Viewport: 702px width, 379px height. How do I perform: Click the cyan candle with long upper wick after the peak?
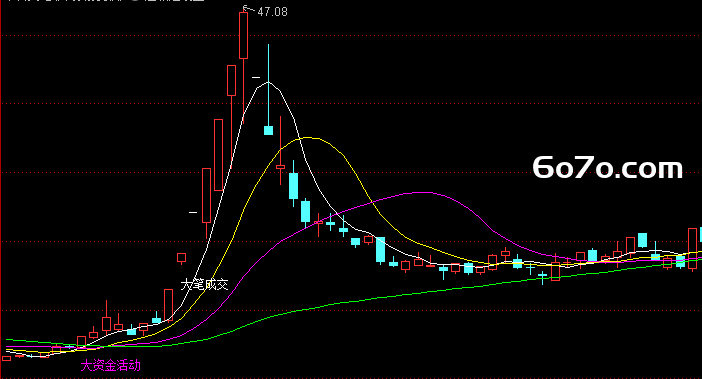pyautogui.click(x=269, y=89)
